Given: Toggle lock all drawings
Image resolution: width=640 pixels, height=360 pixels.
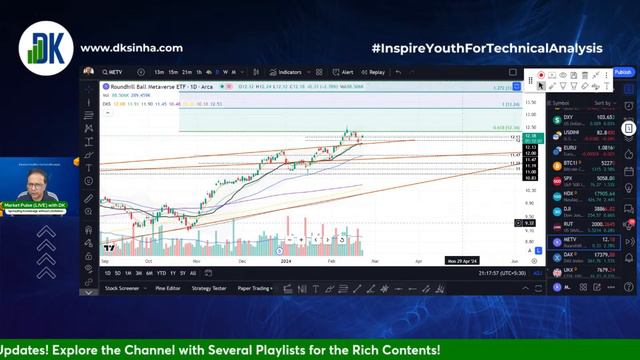Looking at the screenshot, I should point(89,256).
